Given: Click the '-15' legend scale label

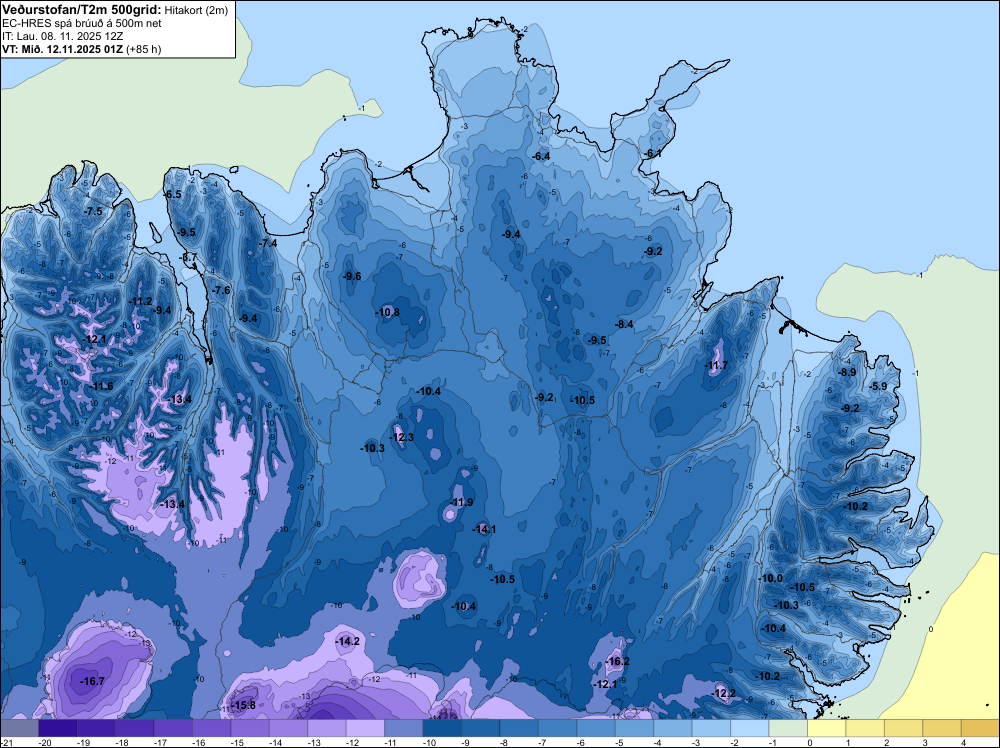Looking at the screenshot, I should click(235, 743).
